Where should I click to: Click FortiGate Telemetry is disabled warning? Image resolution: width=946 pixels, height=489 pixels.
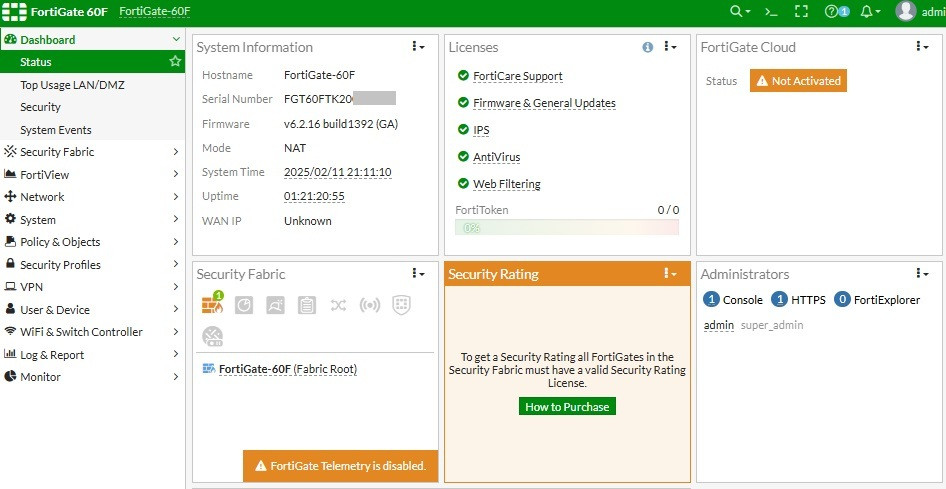340,465
